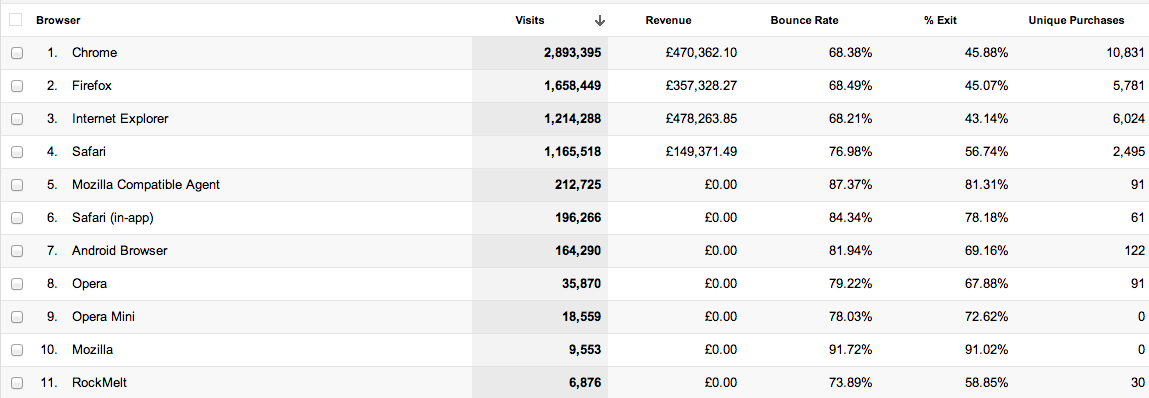Select the Firefox row checkbox
The width and height of the screenshot is (1149, 398).
(x=17, y=86)
